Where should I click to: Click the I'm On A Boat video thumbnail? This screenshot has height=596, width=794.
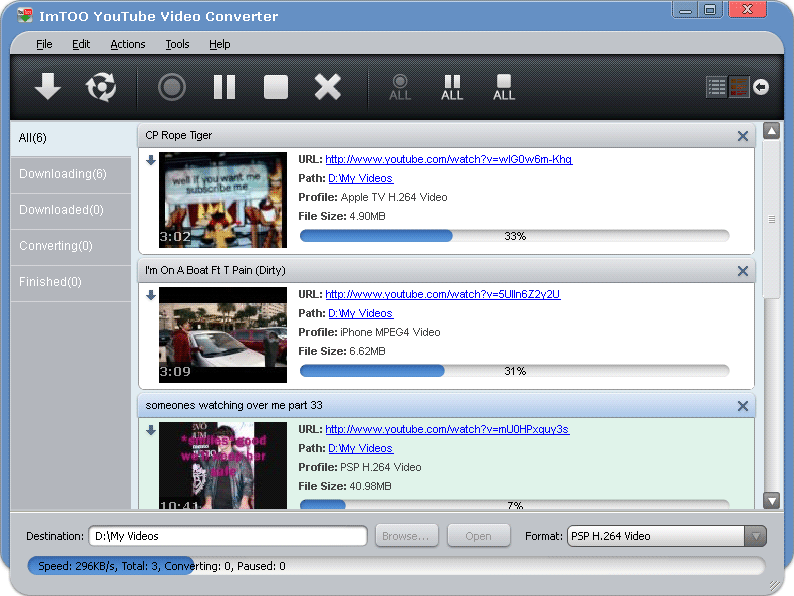point(223,335)
